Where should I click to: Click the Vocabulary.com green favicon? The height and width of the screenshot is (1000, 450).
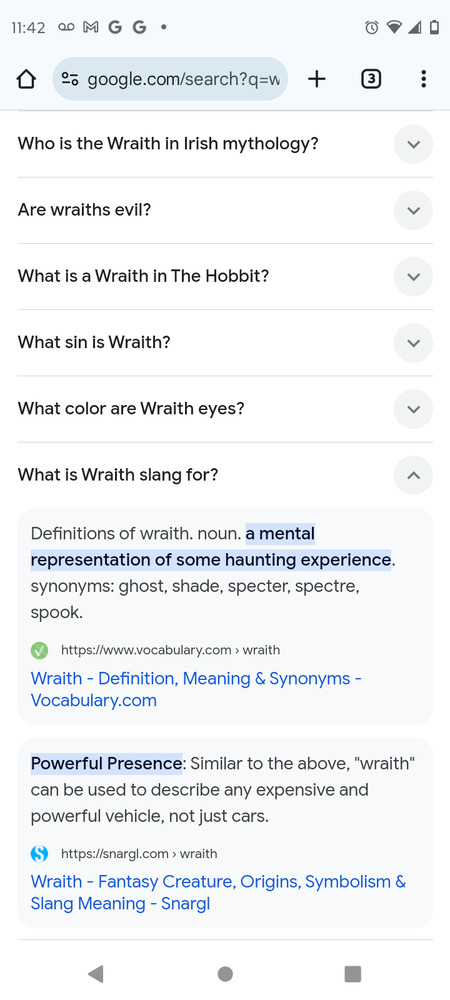click(x=40, y=651)
